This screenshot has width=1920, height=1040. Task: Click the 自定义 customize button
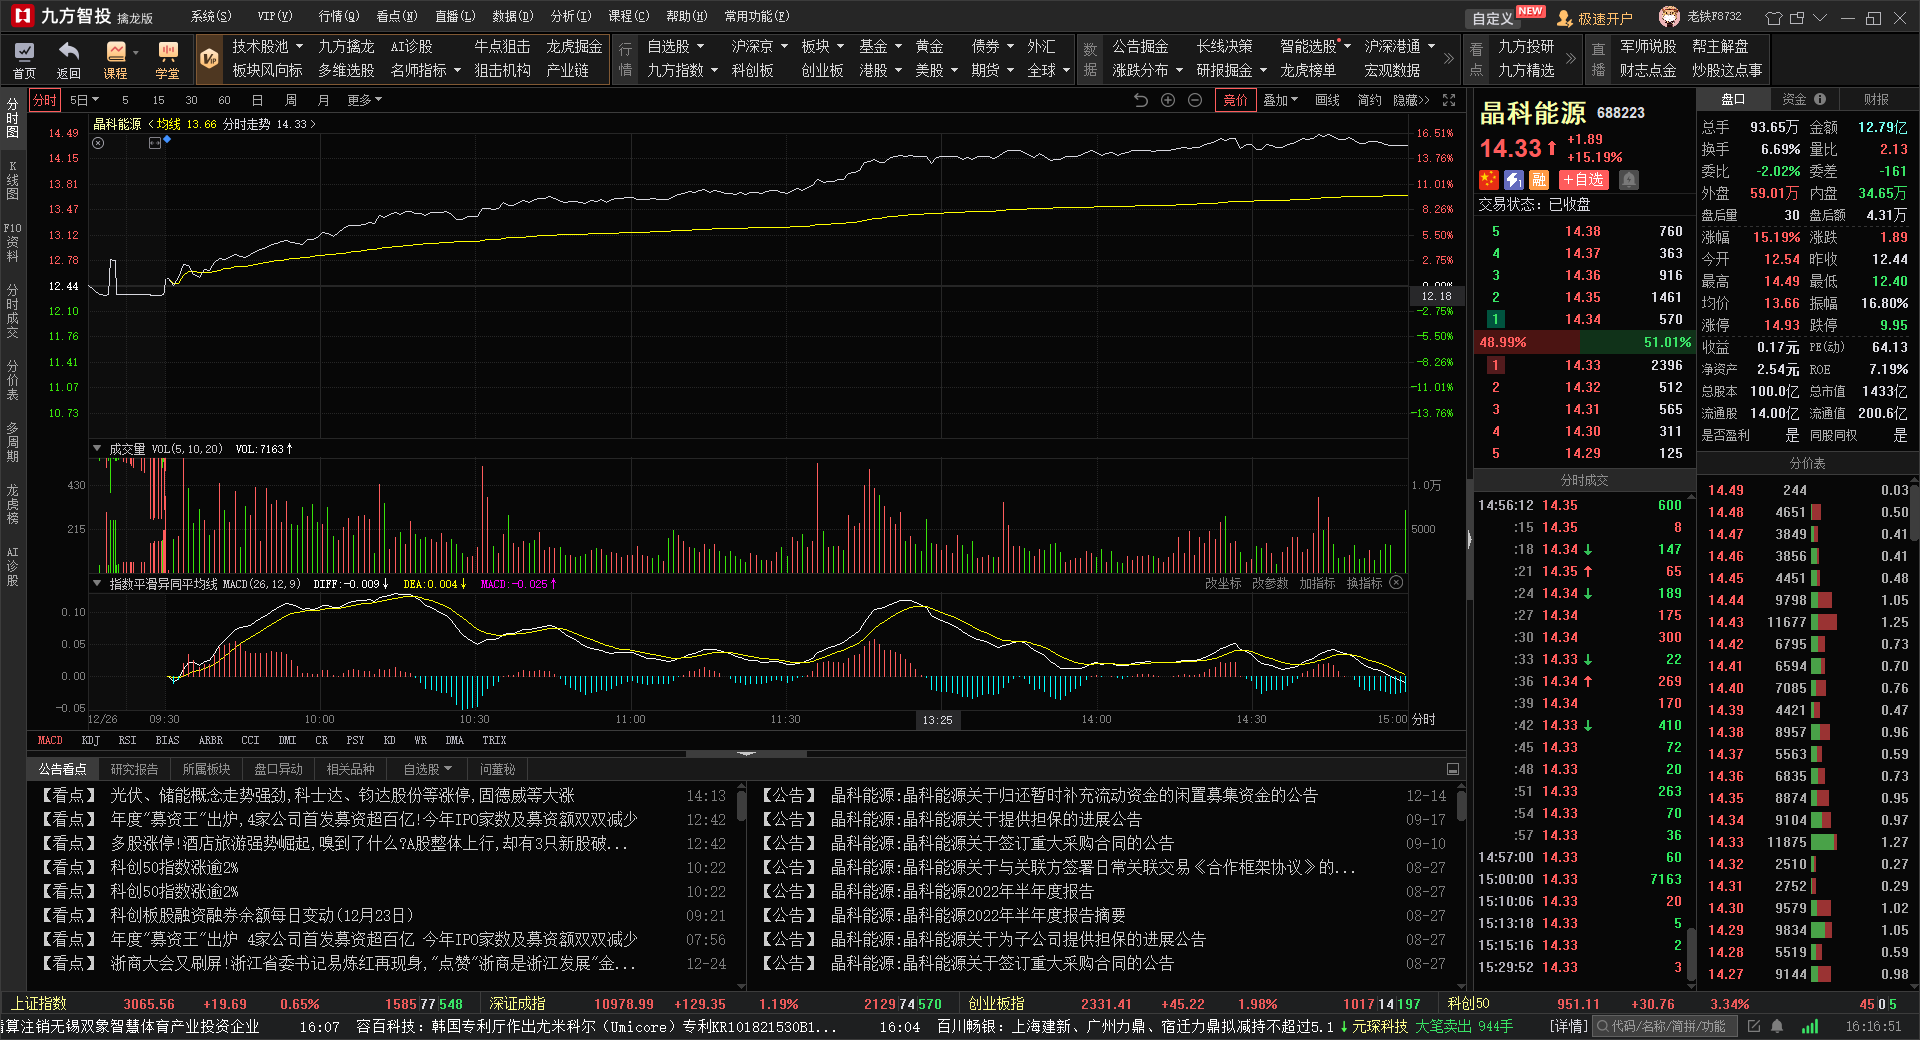pyautogui.click(x=1492, y=18)
